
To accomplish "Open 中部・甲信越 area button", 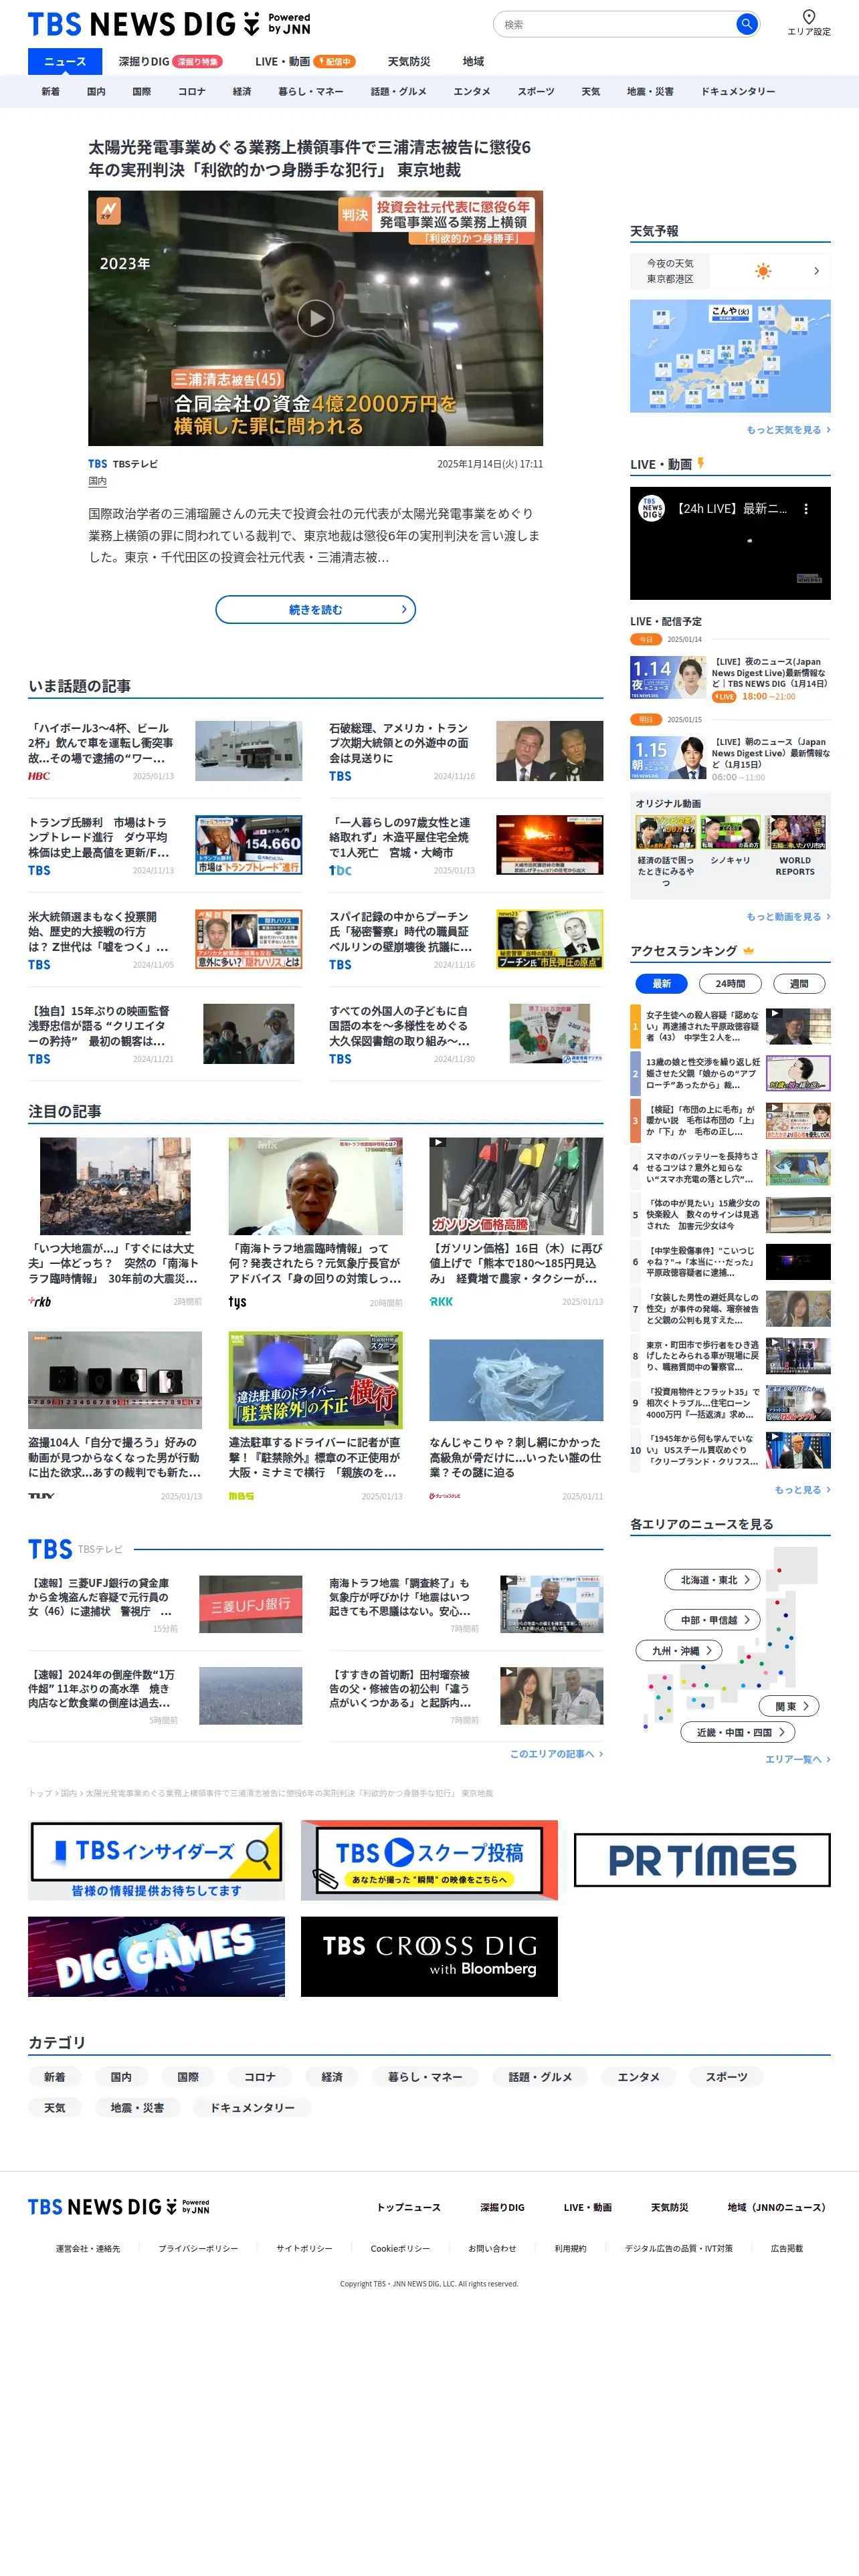I will (713, 1620).
